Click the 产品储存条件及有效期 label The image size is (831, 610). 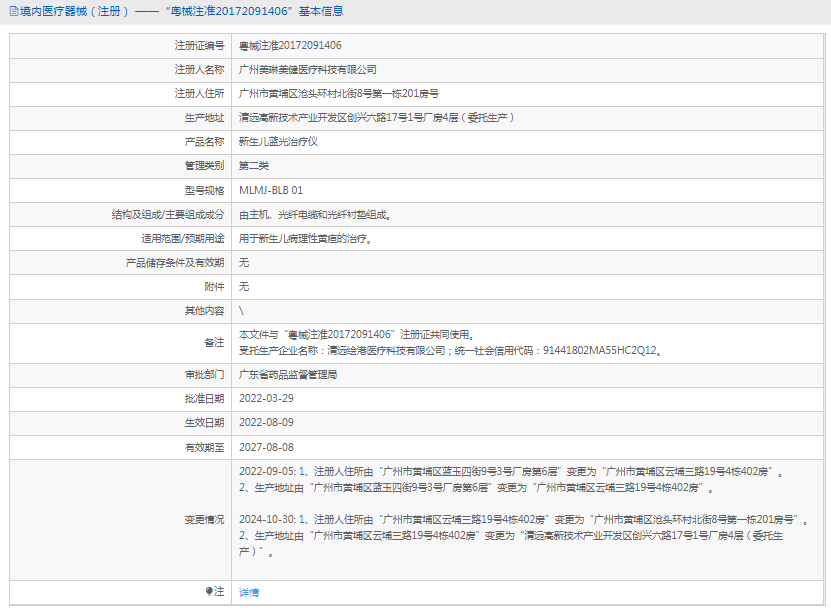175,263
